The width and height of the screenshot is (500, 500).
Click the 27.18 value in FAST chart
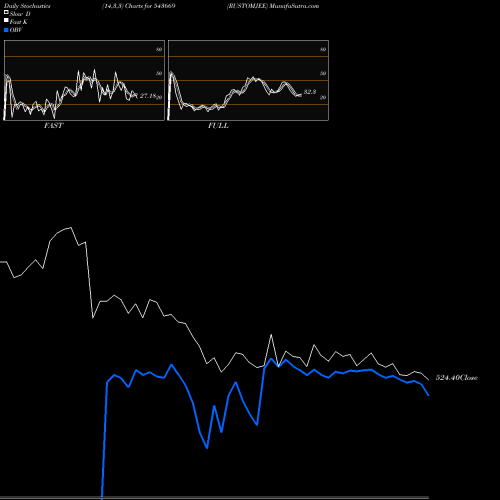click(x=148, y=96)
